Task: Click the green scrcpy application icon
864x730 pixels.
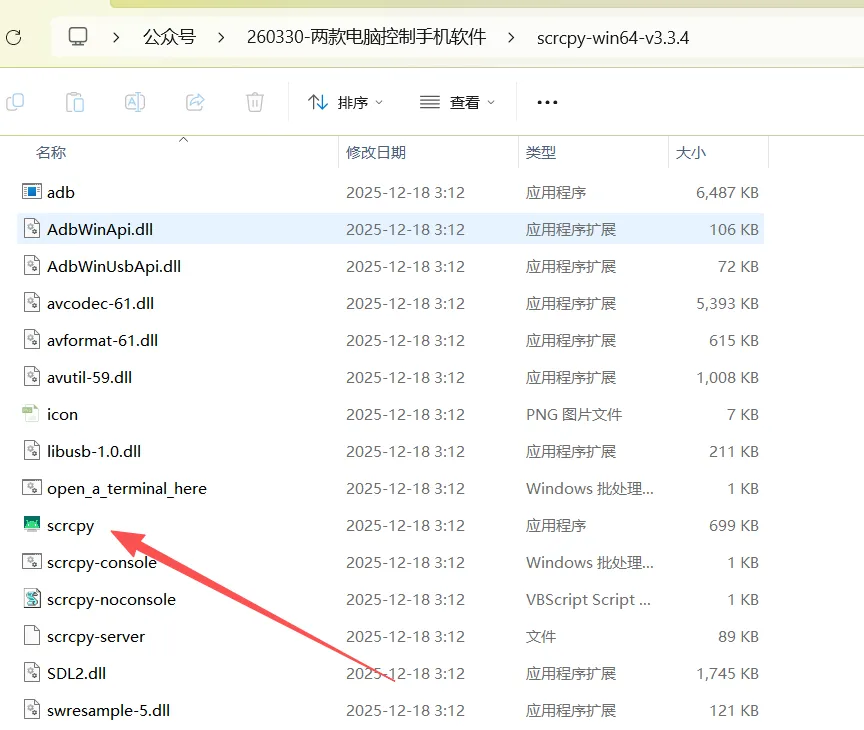Action: pos(32,524)
